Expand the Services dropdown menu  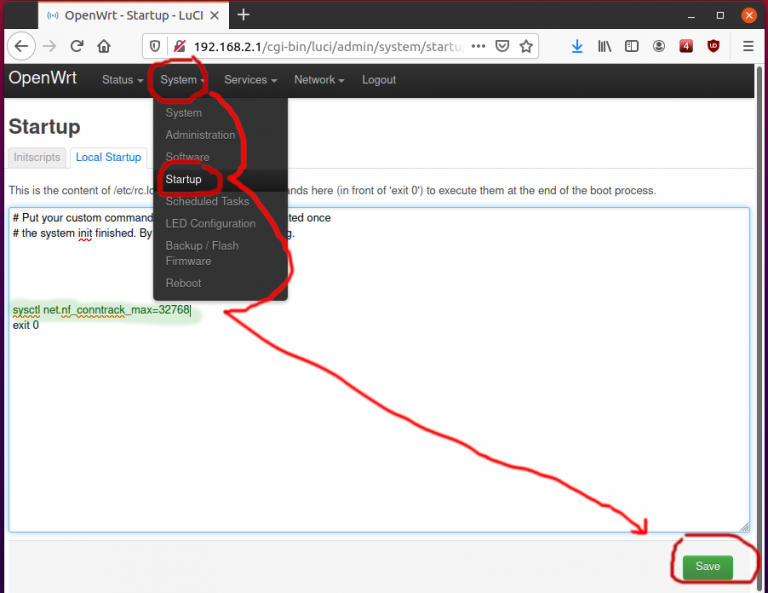pyautogui.click(x=249, y=80)
